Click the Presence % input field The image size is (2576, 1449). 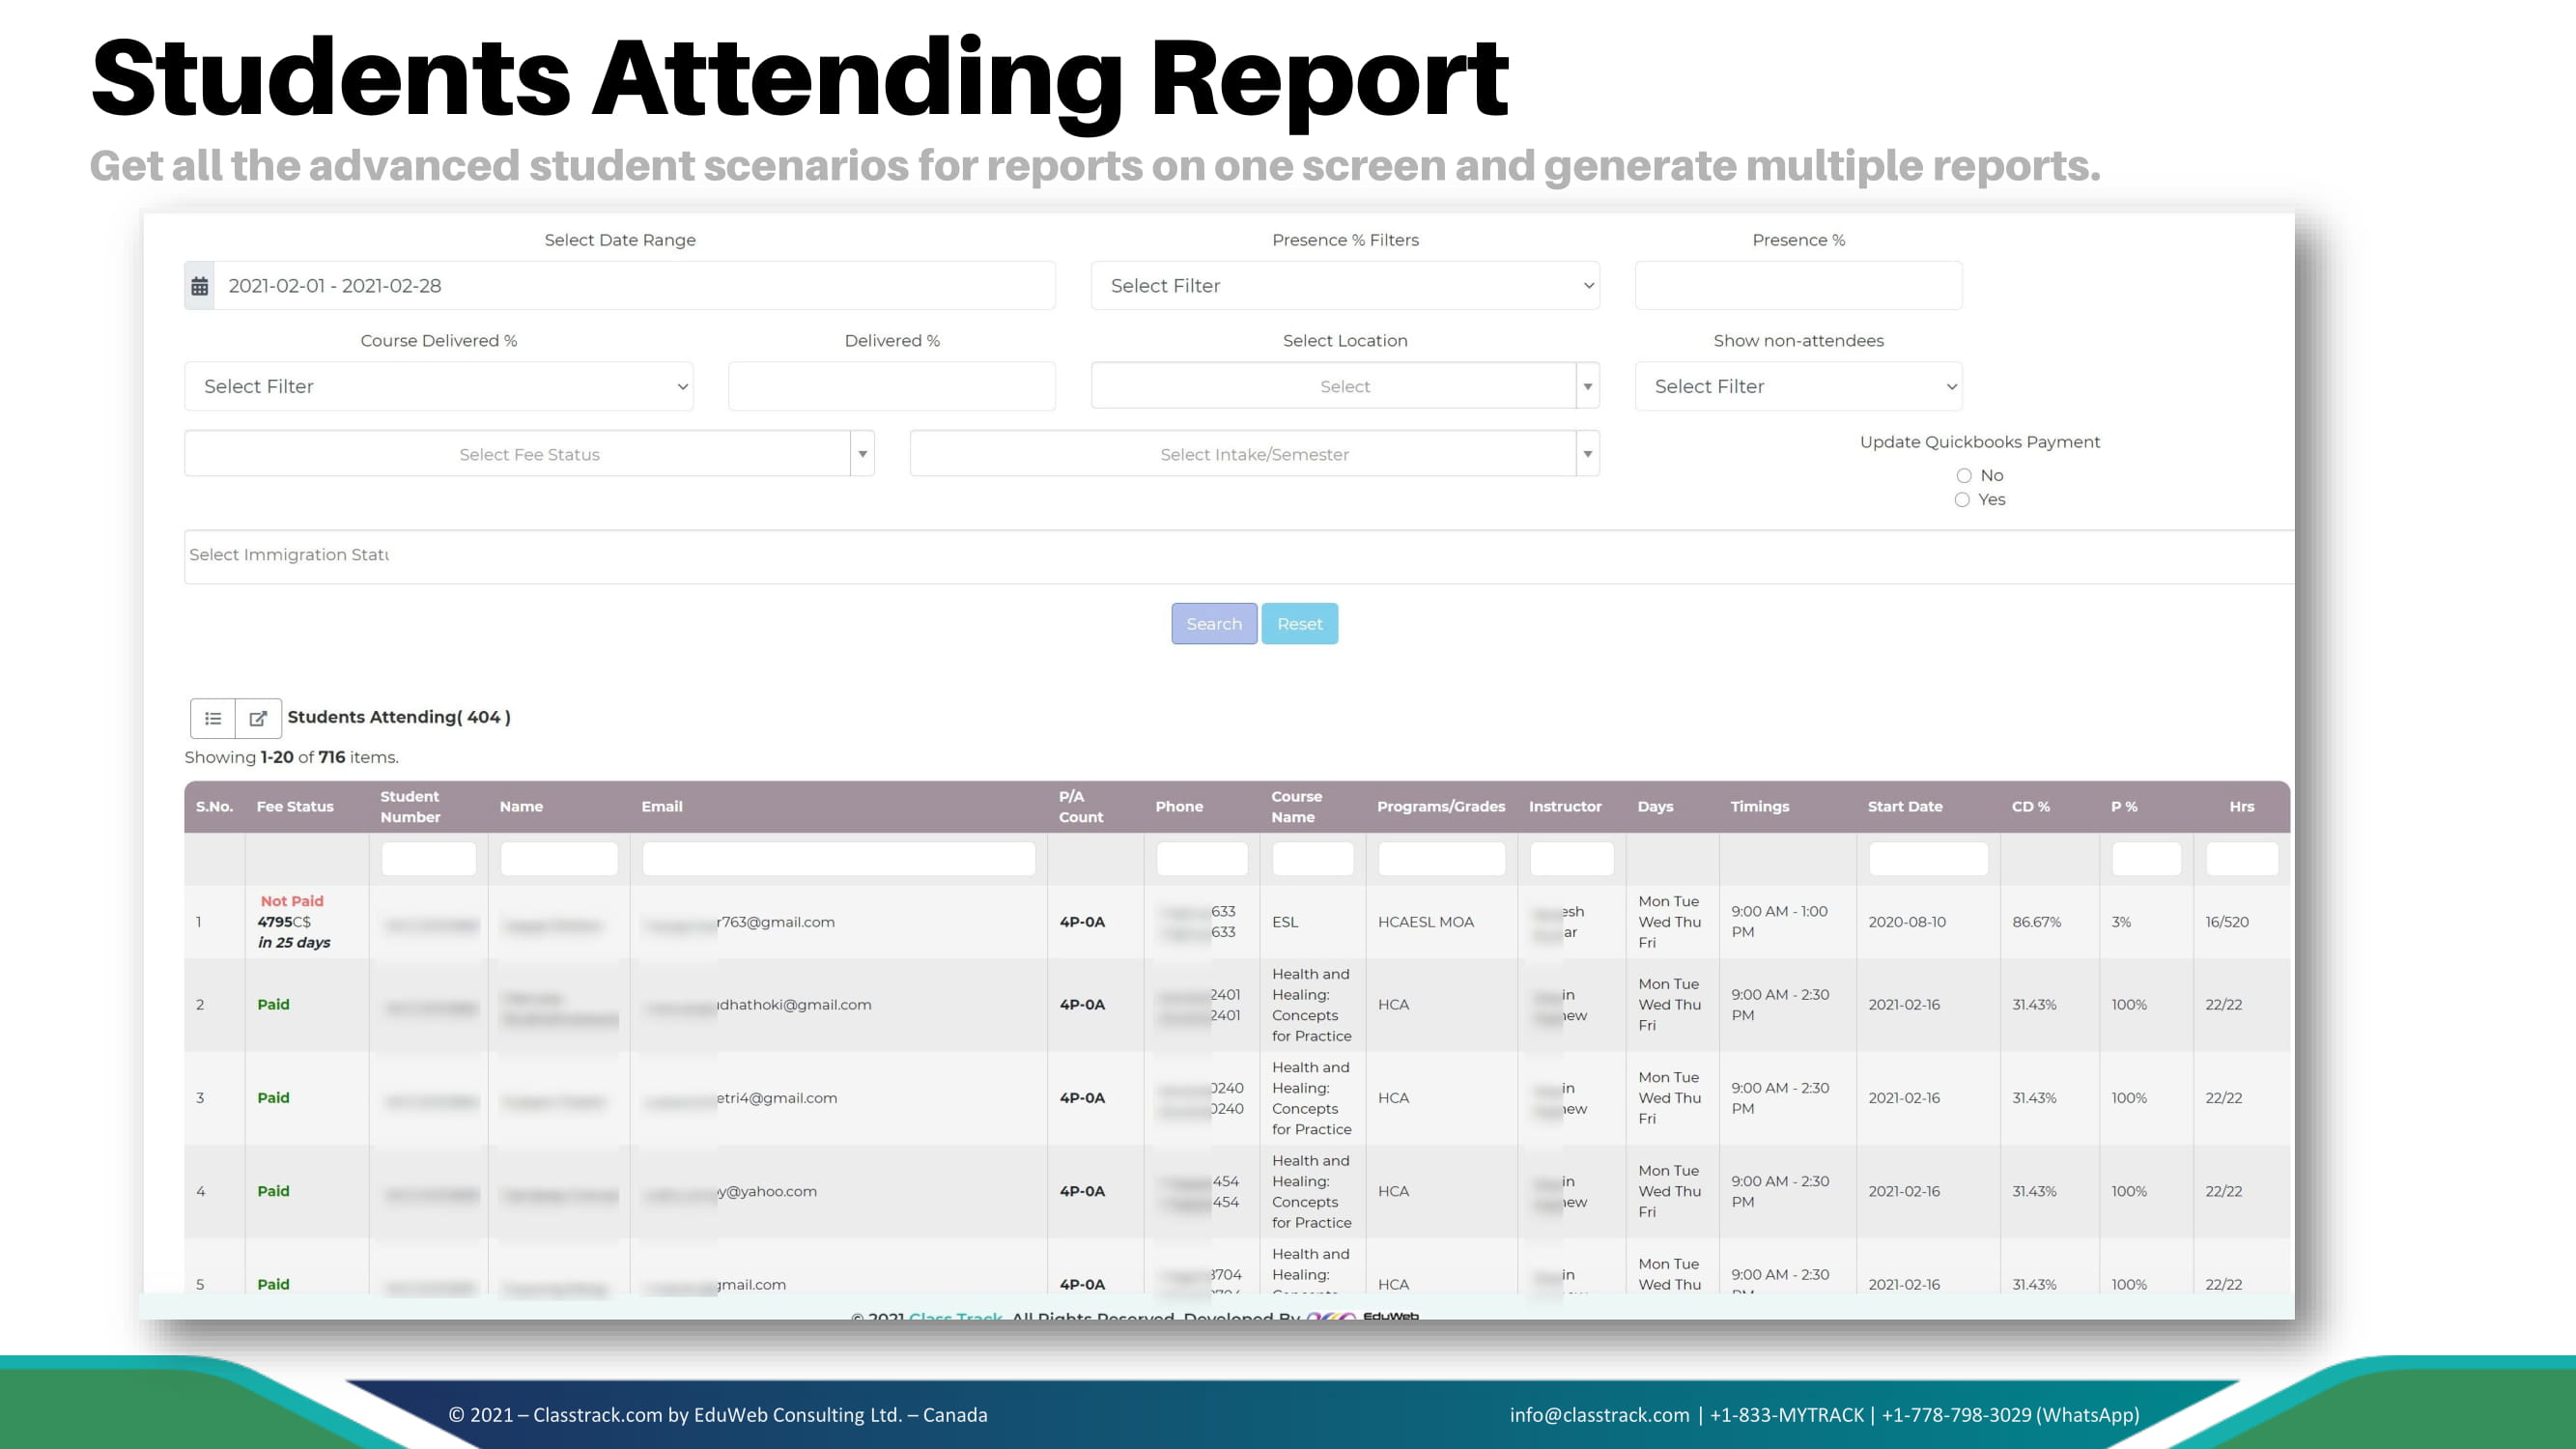[1797, 286]
